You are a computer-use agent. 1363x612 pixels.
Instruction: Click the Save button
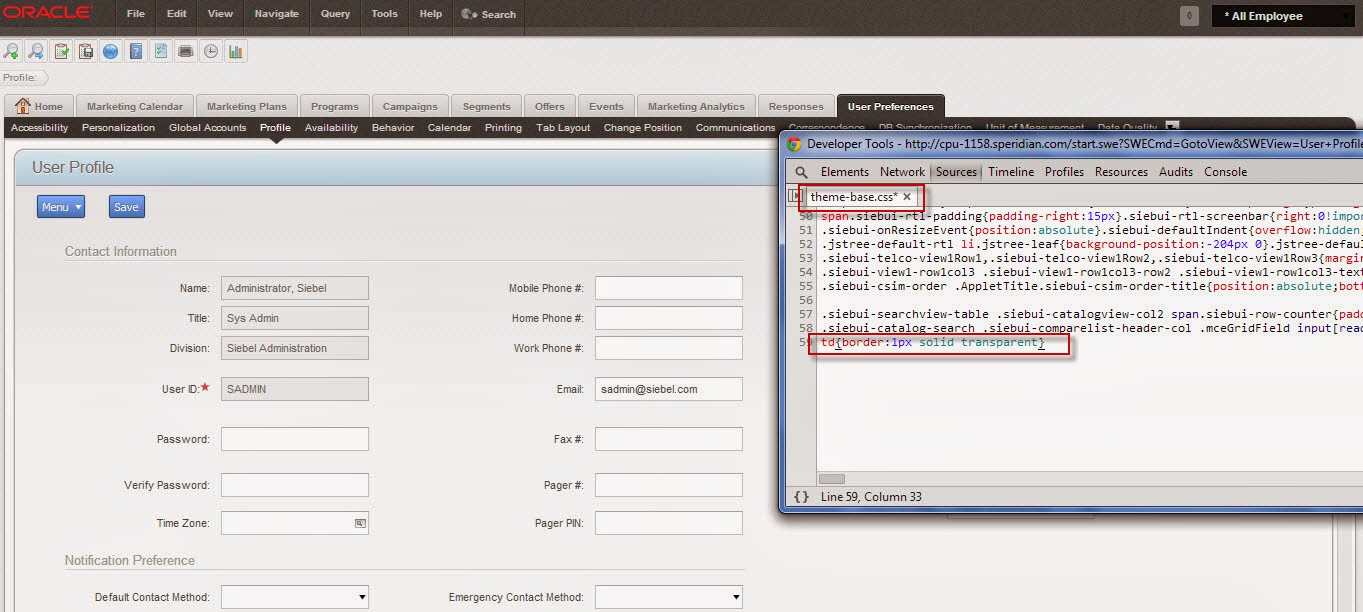click(127, 207)
